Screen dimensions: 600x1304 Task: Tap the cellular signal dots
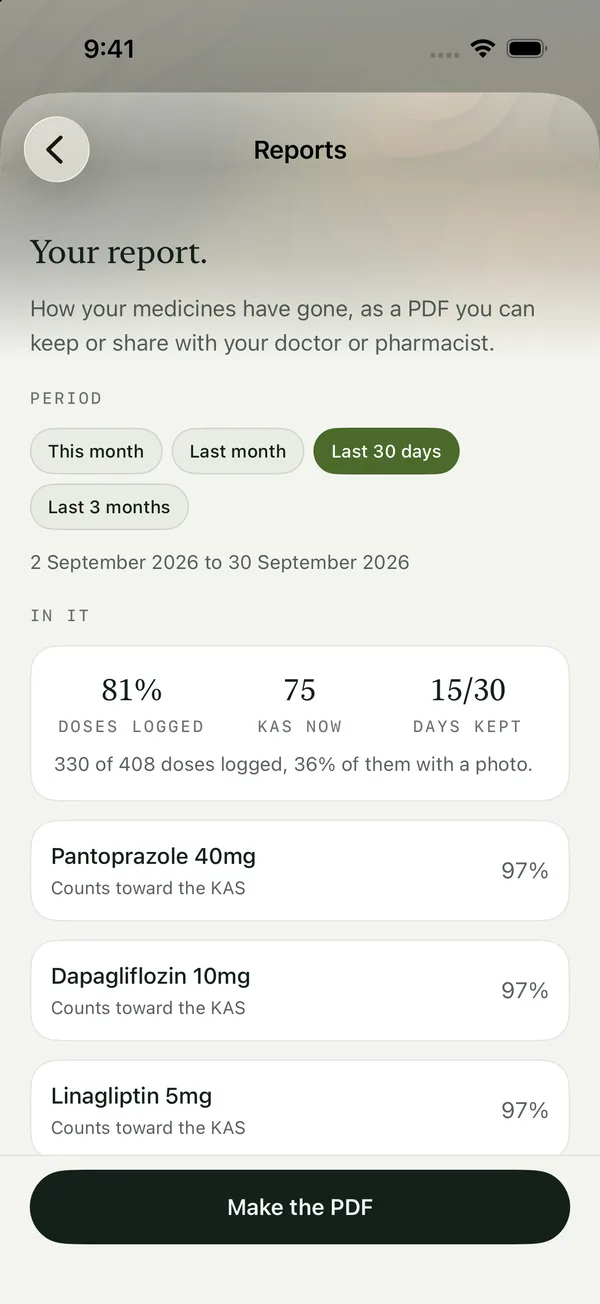445,54
